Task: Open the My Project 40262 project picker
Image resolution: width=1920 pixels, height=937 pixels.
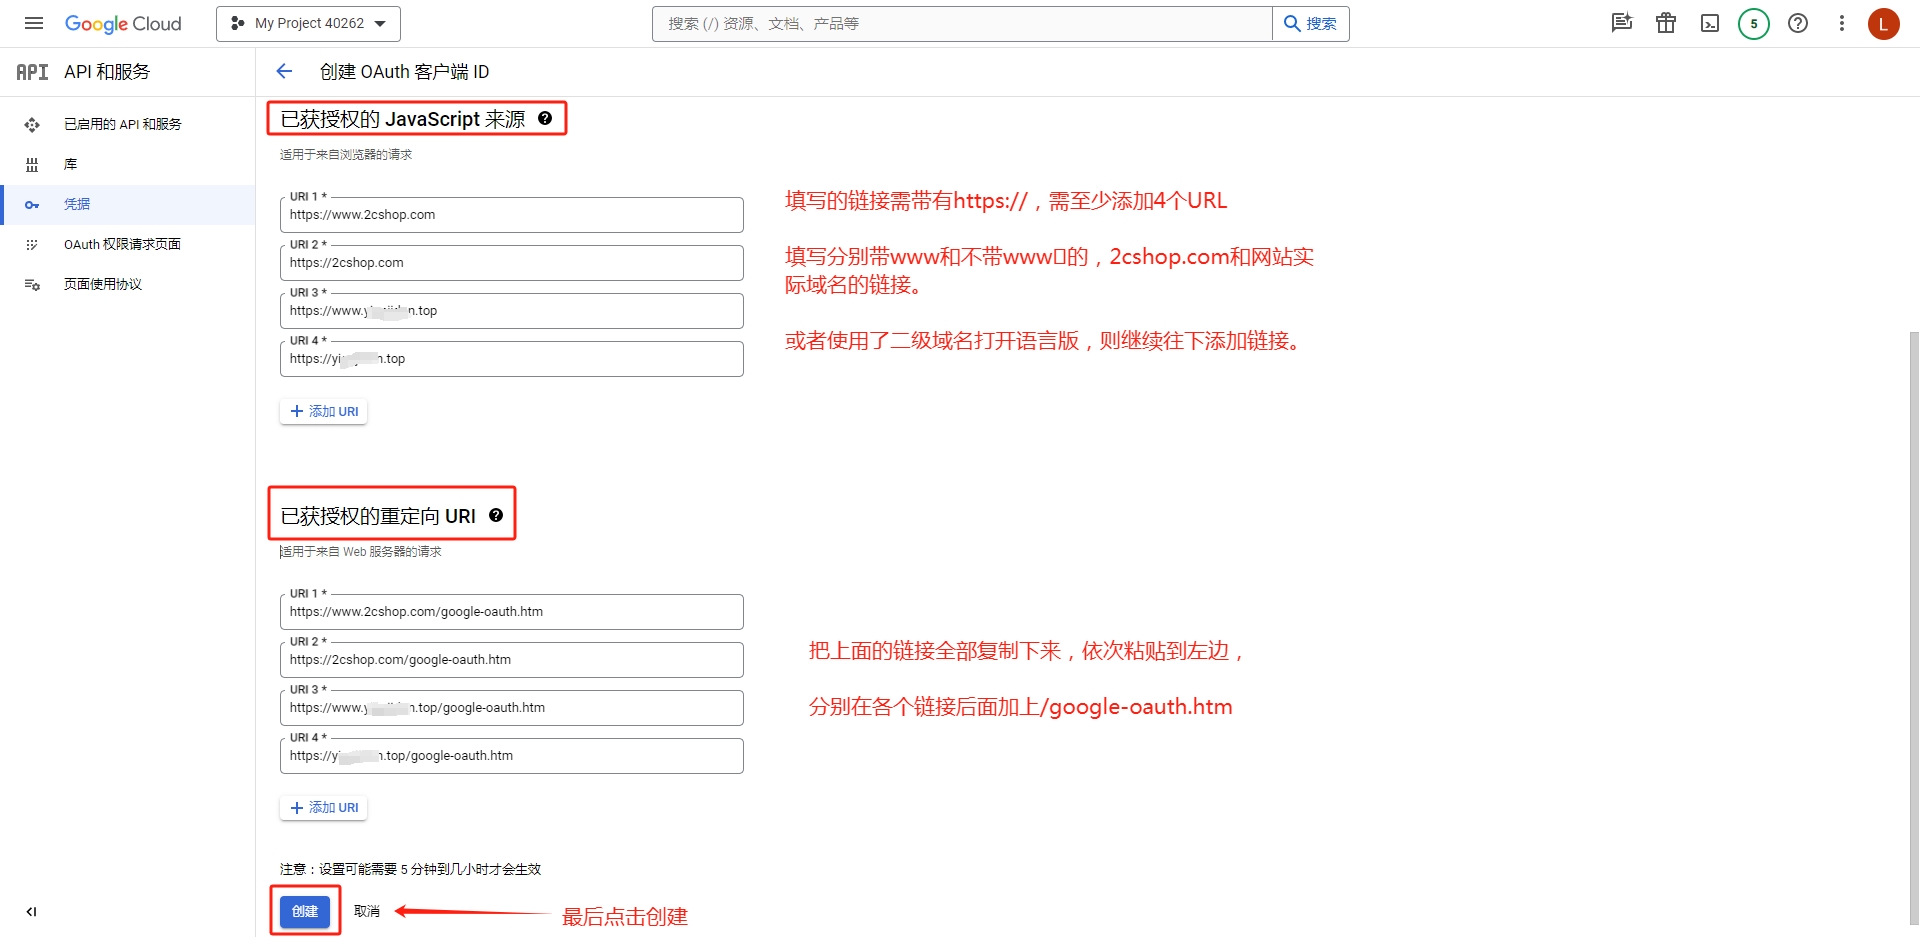Action: [x=308, y=23]
